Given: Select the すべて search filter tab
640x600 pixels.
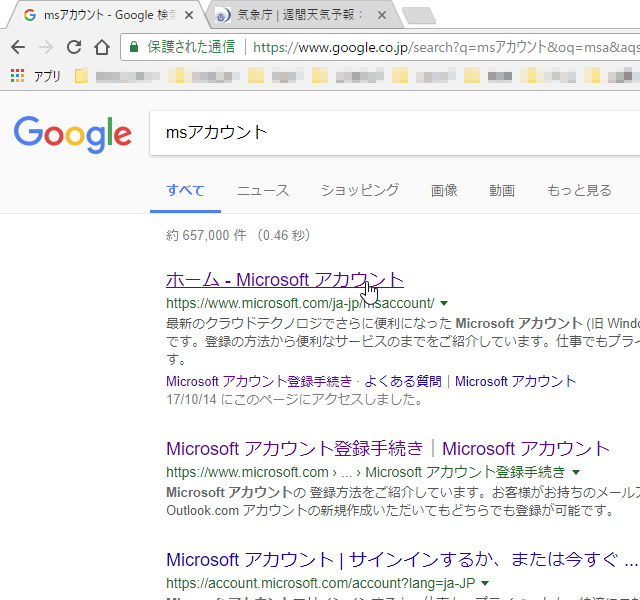Looking at the screenshot, I should [185, 191].
